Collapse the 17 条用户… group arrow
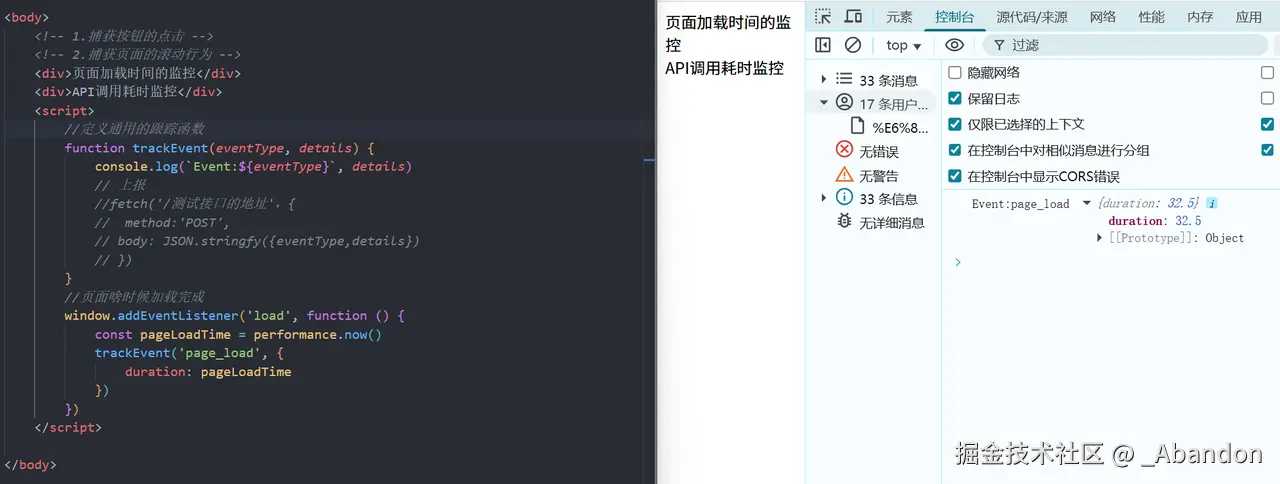 823,102
